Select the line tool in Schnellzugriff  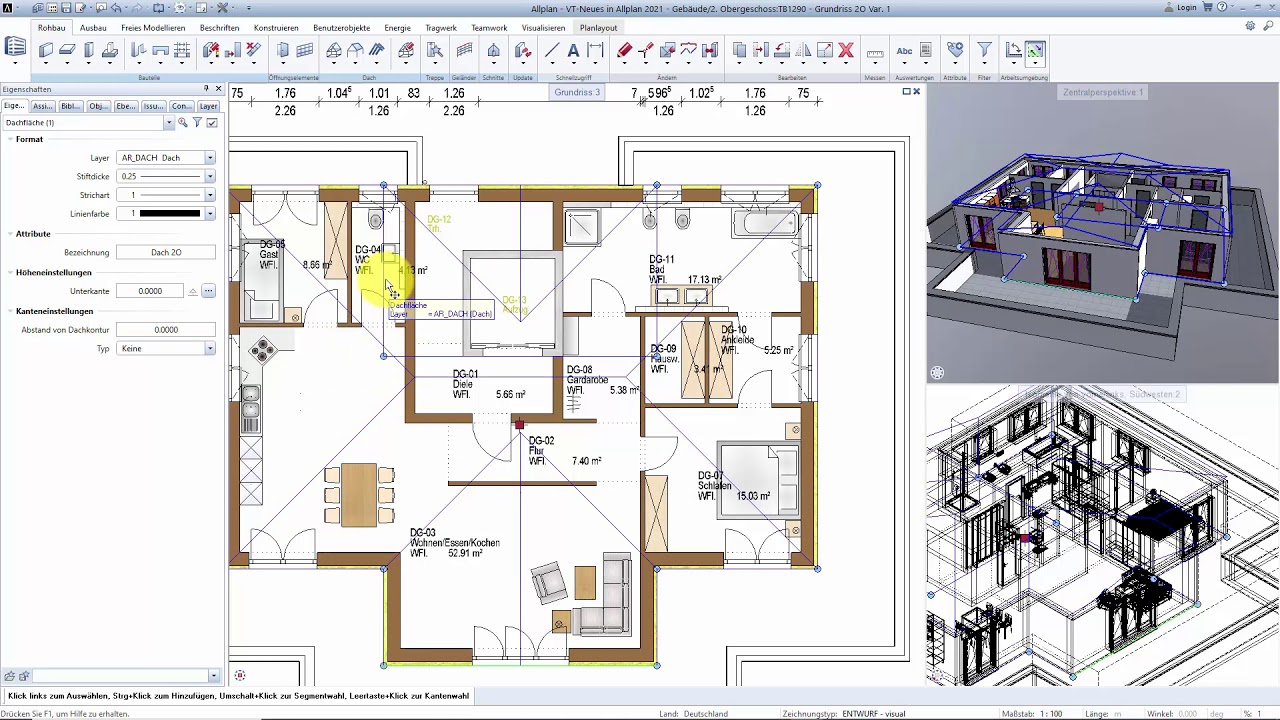[551, 50]
